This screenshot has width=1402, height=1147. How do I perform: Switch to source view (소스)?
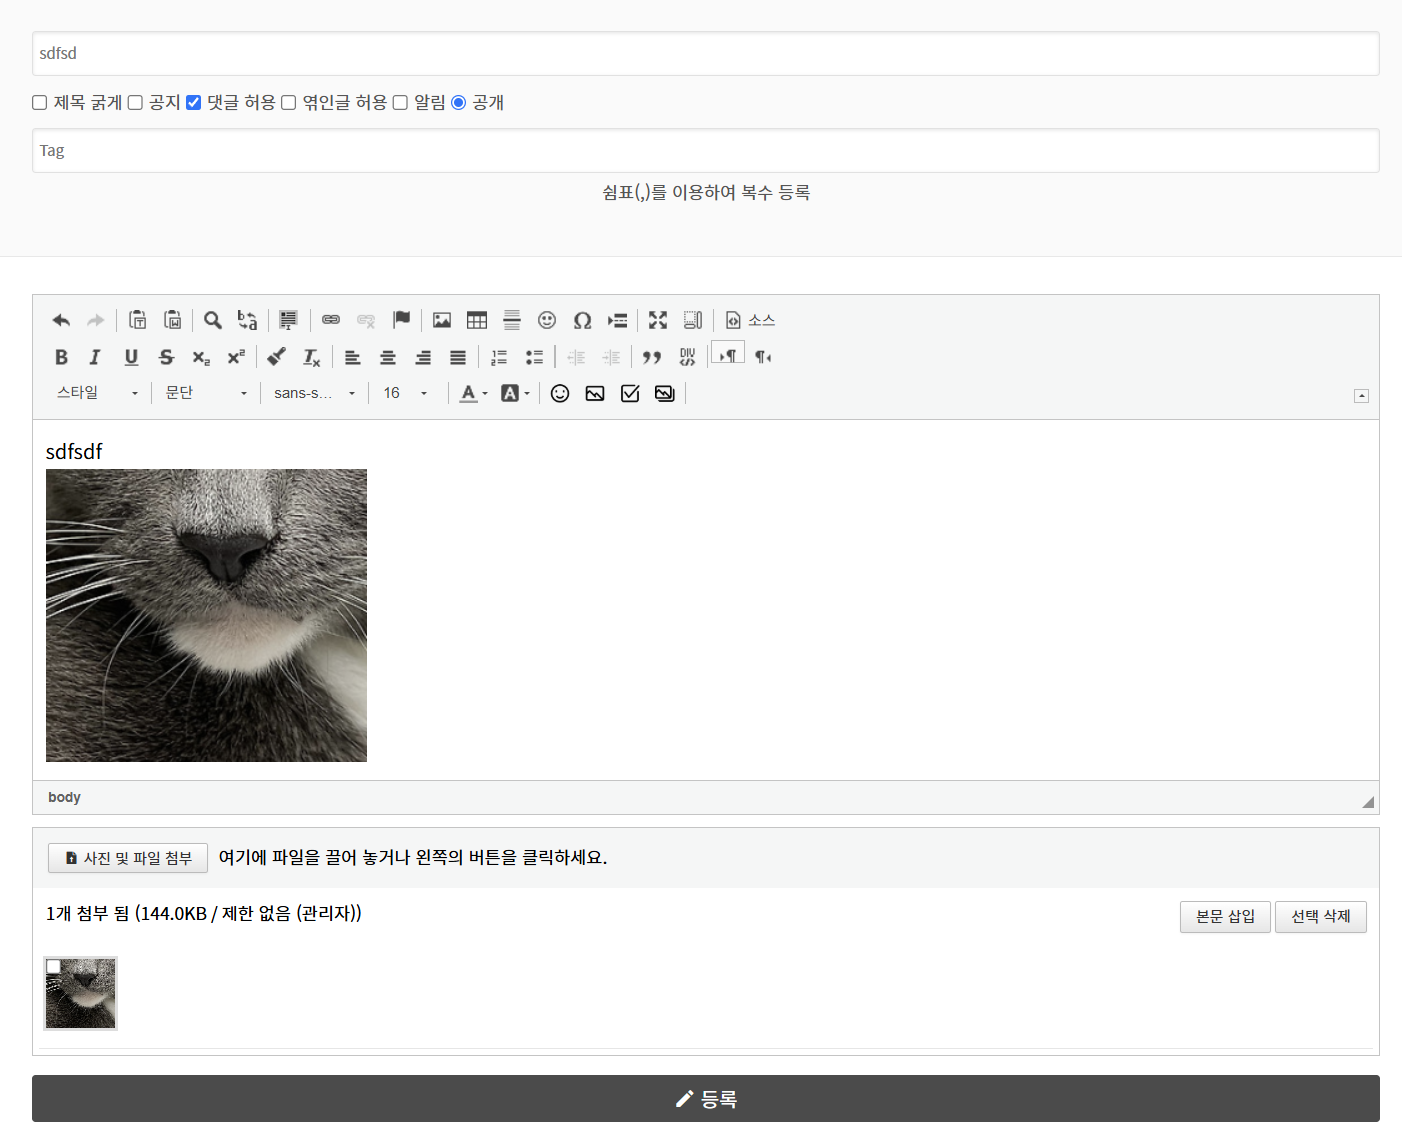pos(750,320)
